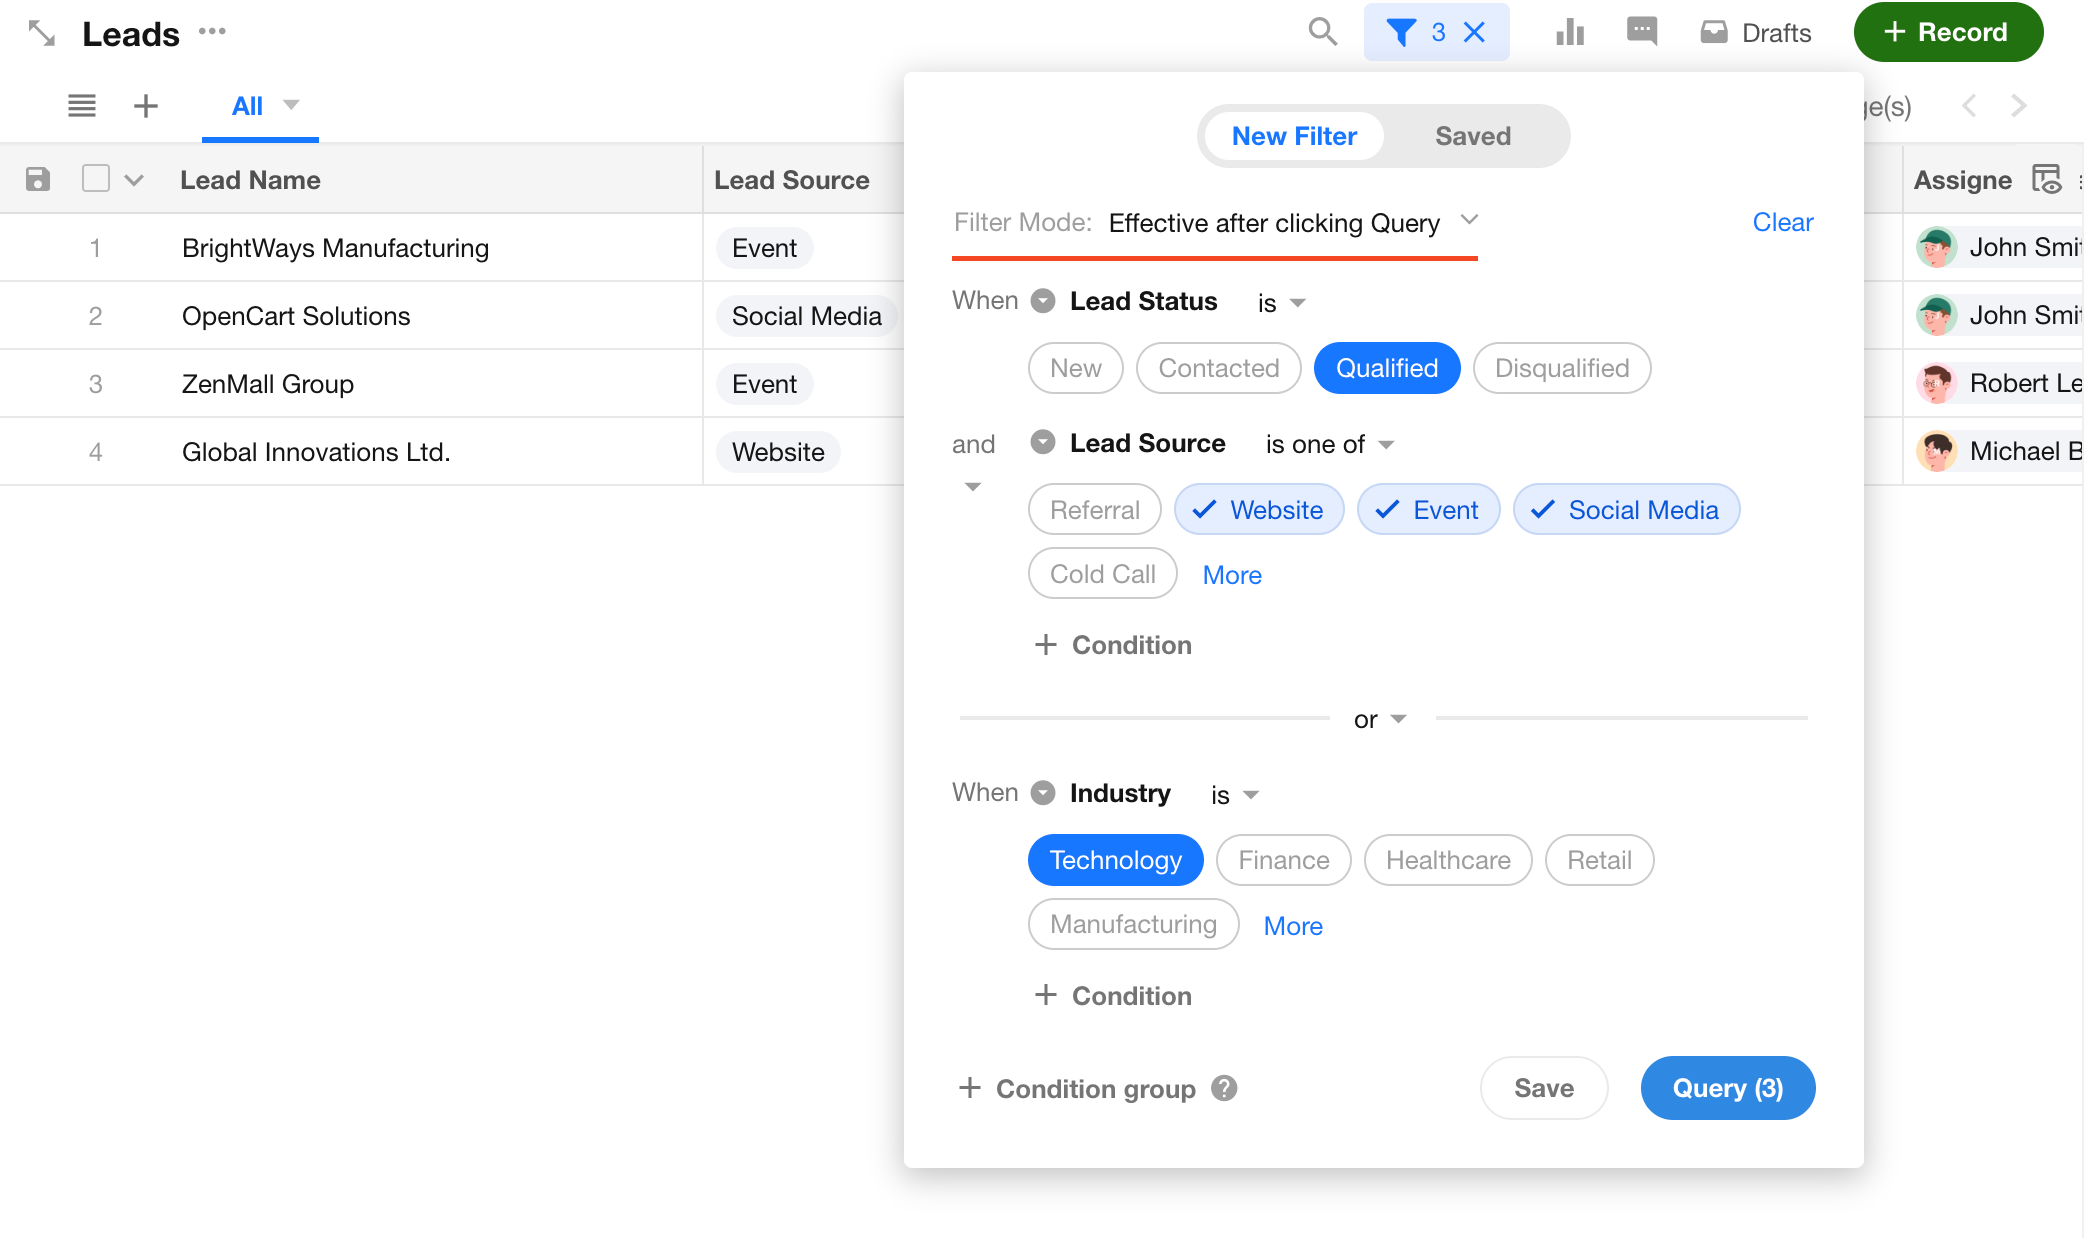The width and height of the screenshot is (2084, 1238).
Task: Click the Clear link in filter panel
Action: tap(1782, 222)
